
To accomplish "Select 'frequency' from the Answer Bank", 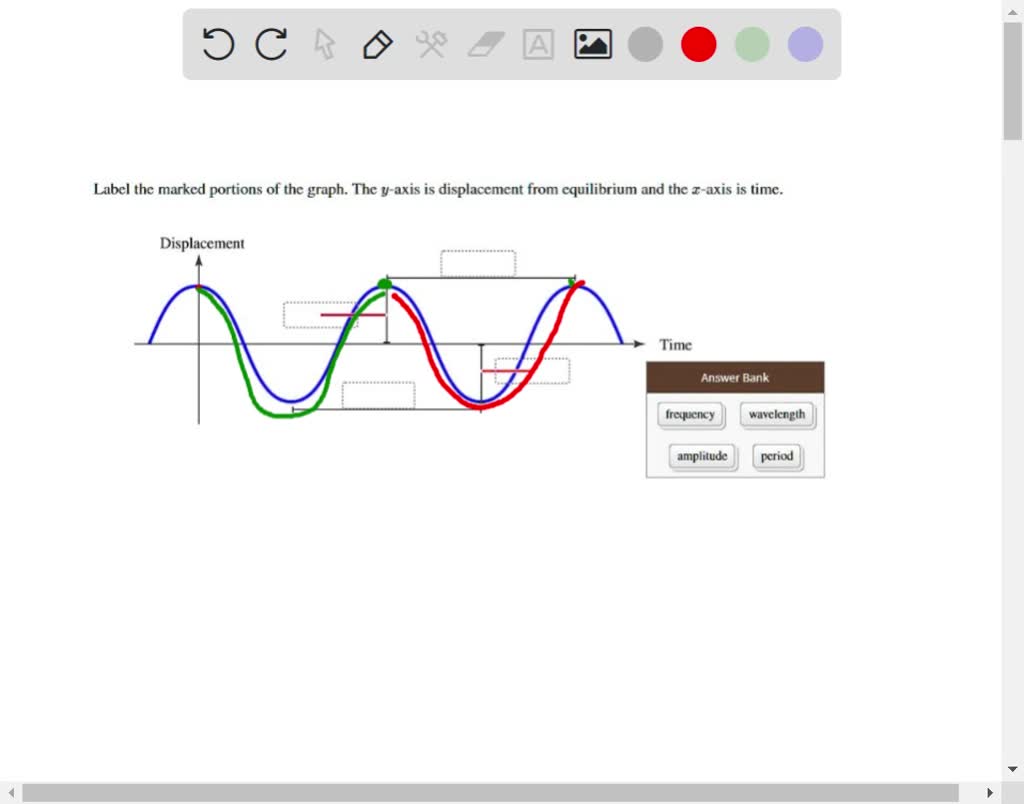I will pos(690,415).
